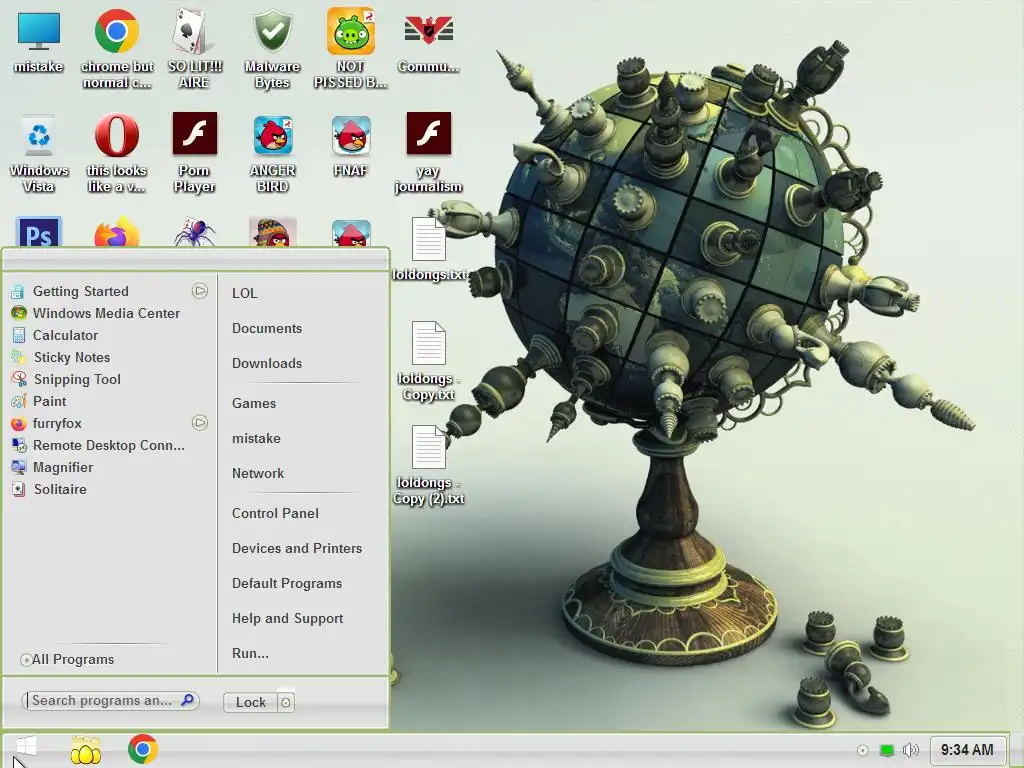
Task: Start Solitaire from Start menu
Action: [x=110, y=489]
